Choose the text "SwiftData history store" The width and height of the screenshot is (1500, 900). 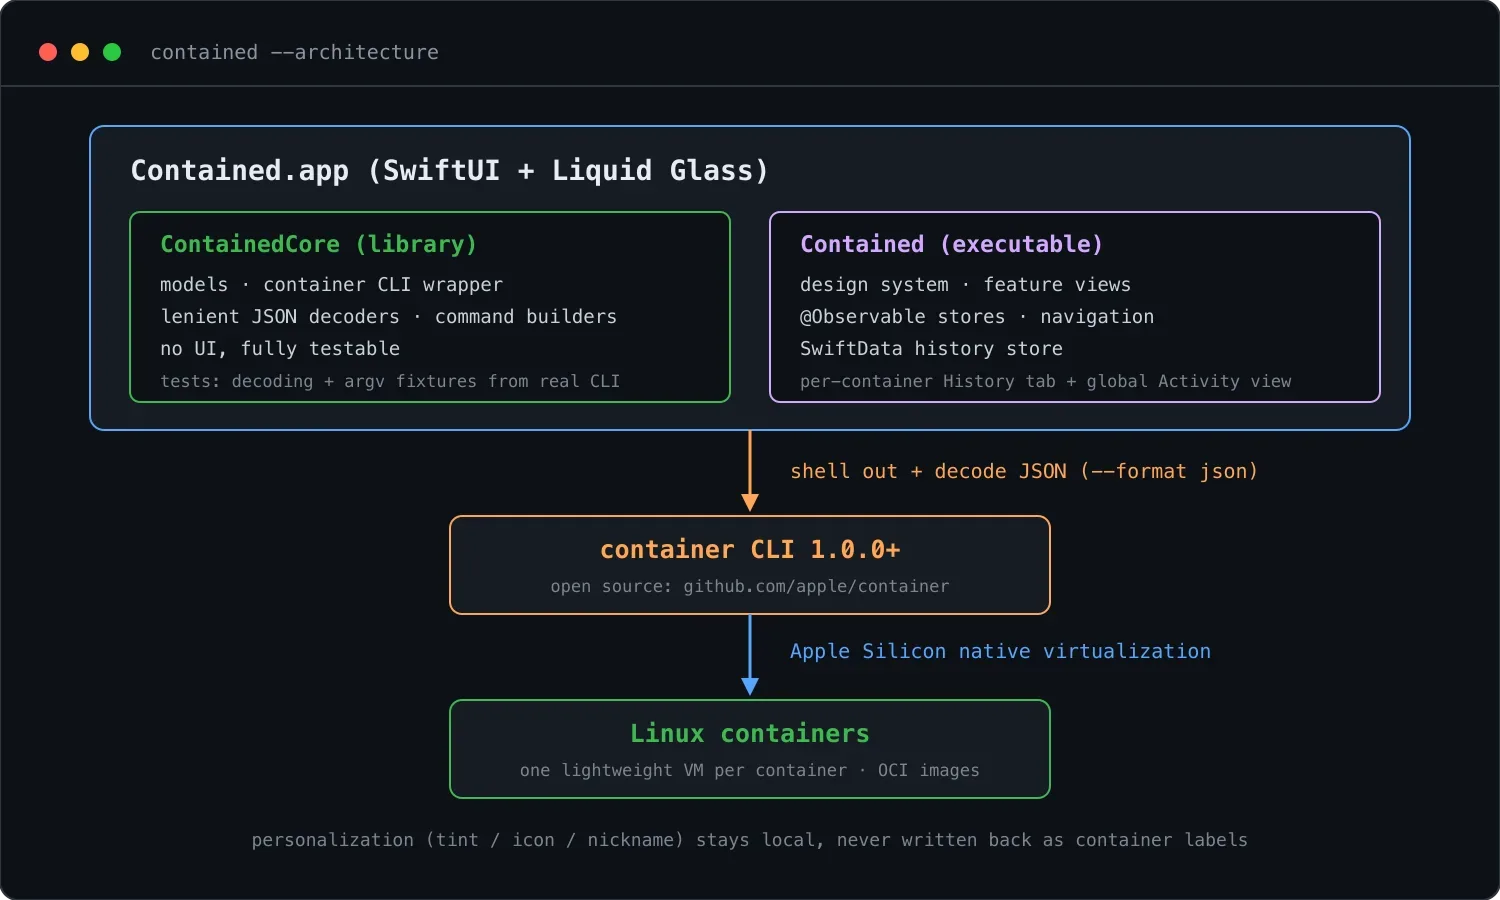(x=931, y=349)
